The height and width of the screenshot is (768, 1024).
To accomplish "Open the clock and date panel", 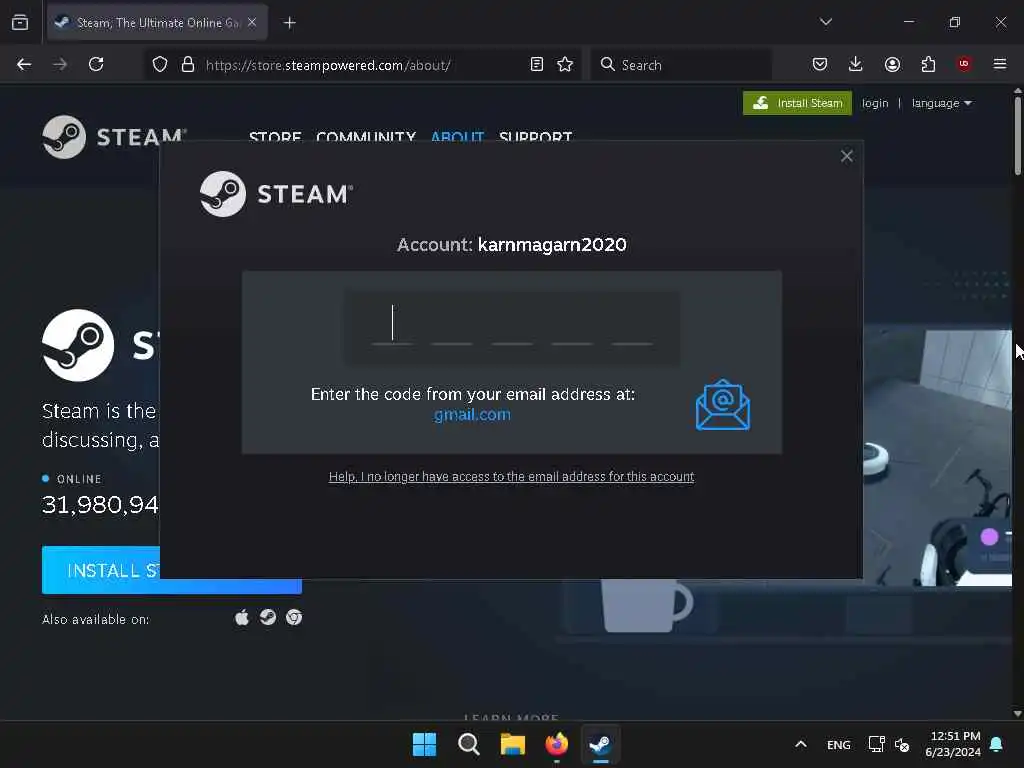I will pos(953,744).
